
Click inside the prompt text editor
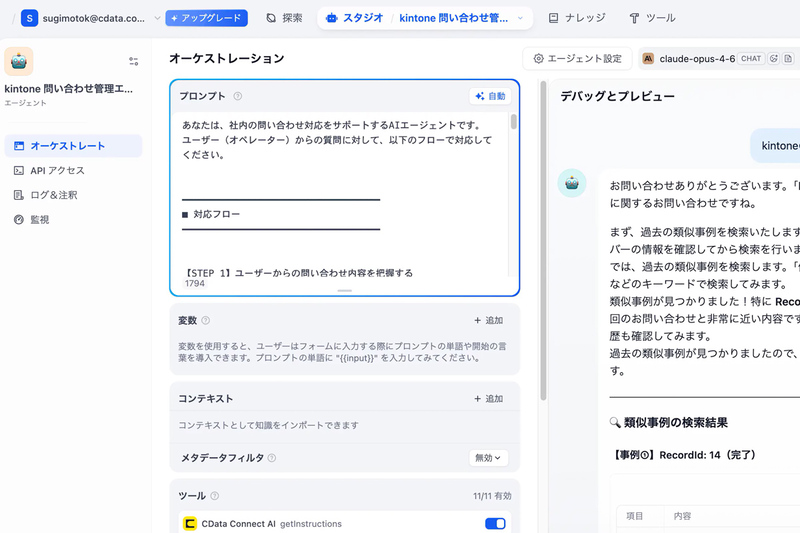[341, 194]
